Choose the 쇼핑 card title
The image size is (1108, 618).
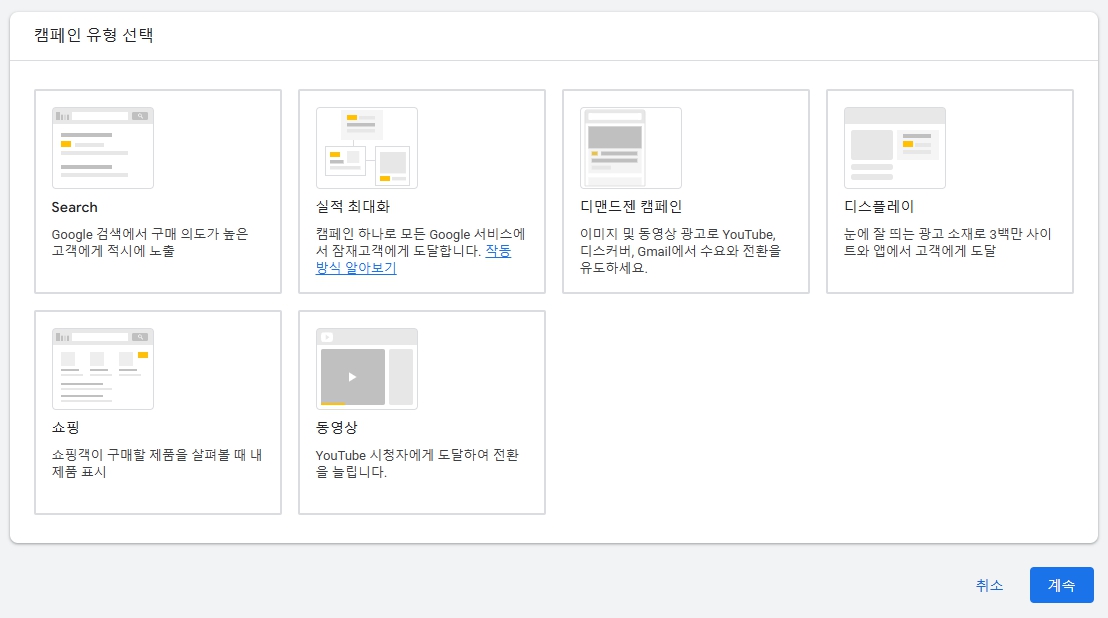[x=65, y=427]
